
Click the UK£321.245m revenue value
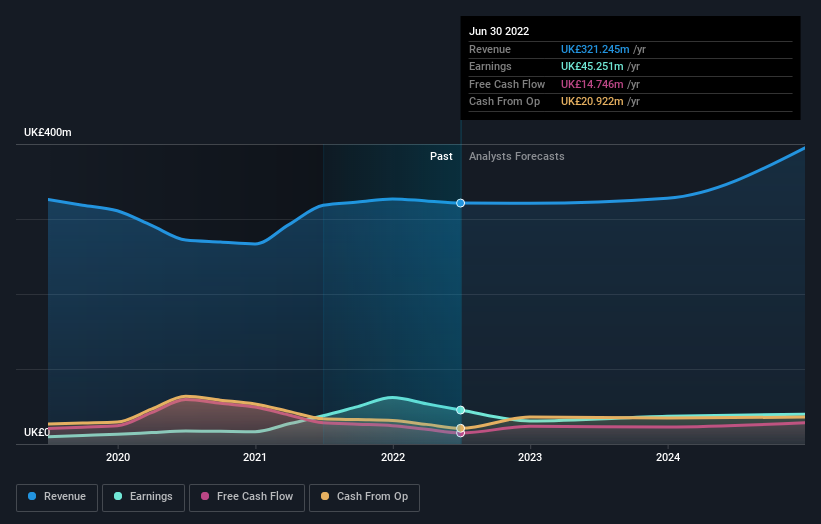595,49
